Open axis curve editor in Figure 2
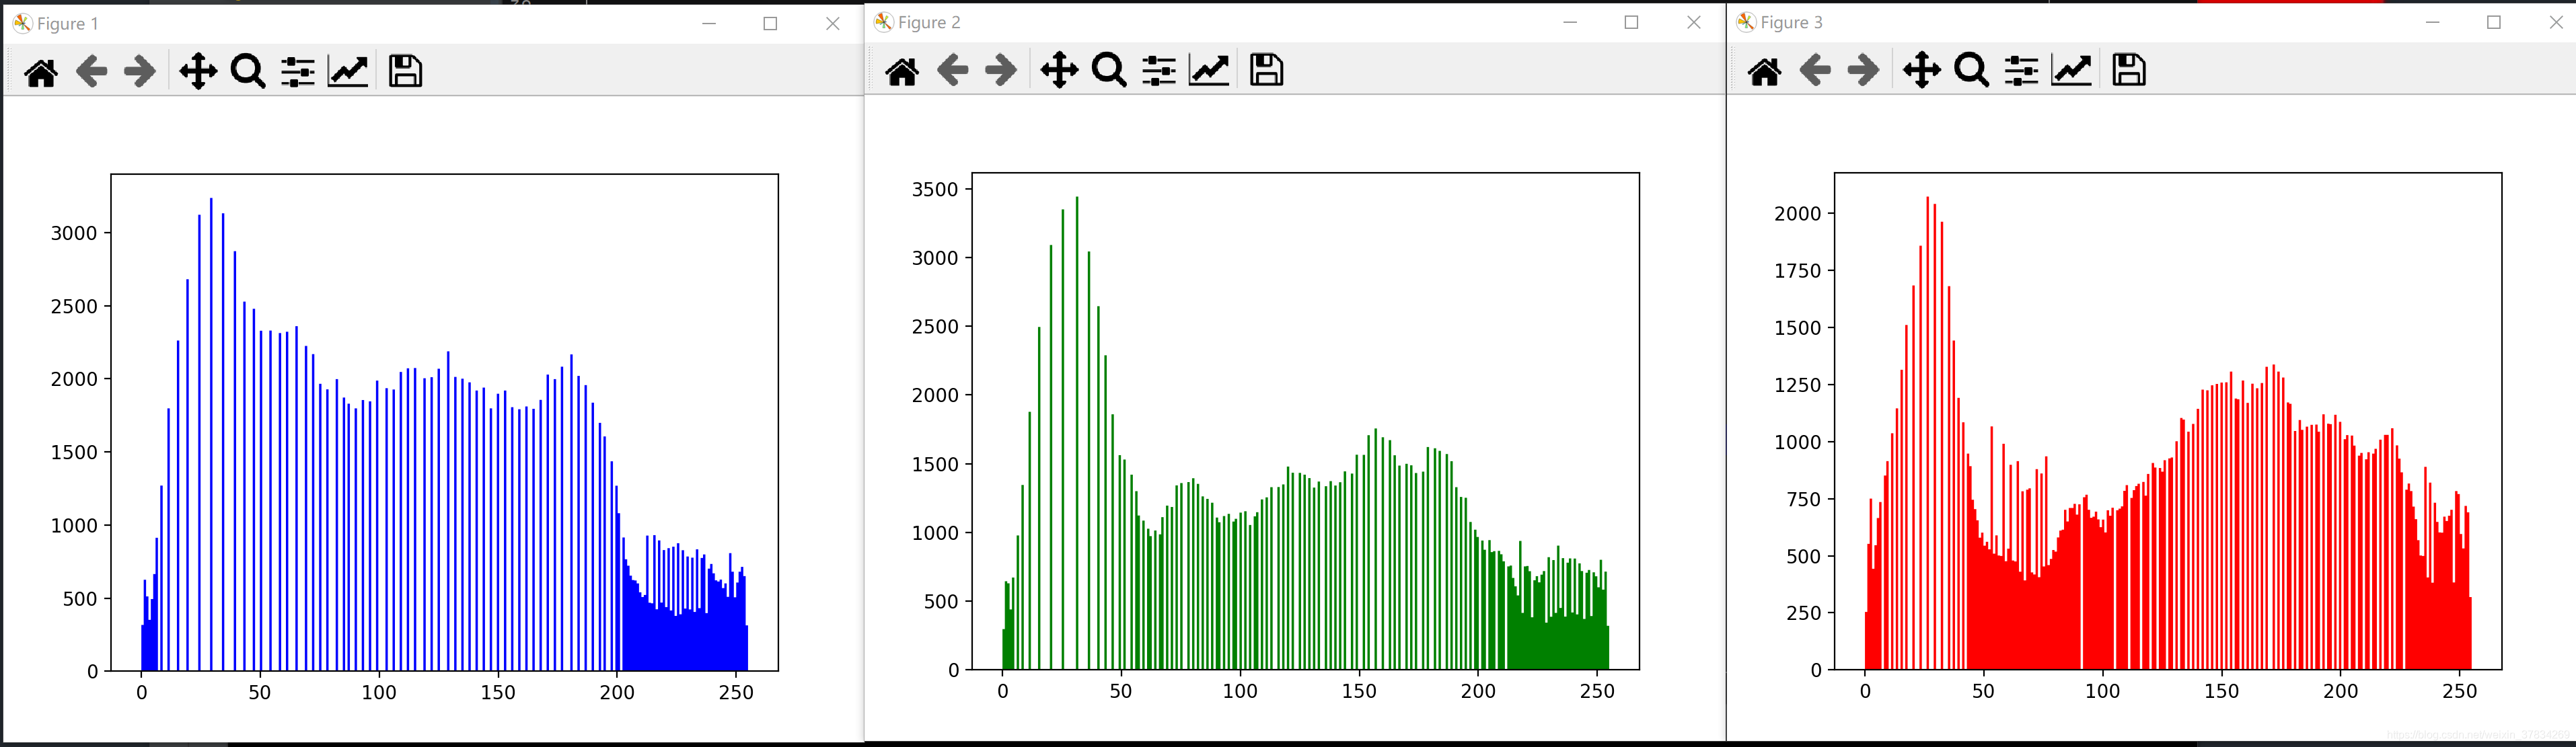Screen dimensions: 2576x747 pyautogui.click(x=1209, y=71)
